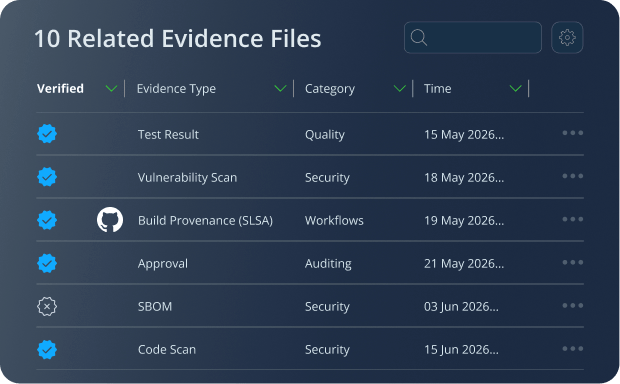Click the search magnifier icon

(x=419, y=38)
